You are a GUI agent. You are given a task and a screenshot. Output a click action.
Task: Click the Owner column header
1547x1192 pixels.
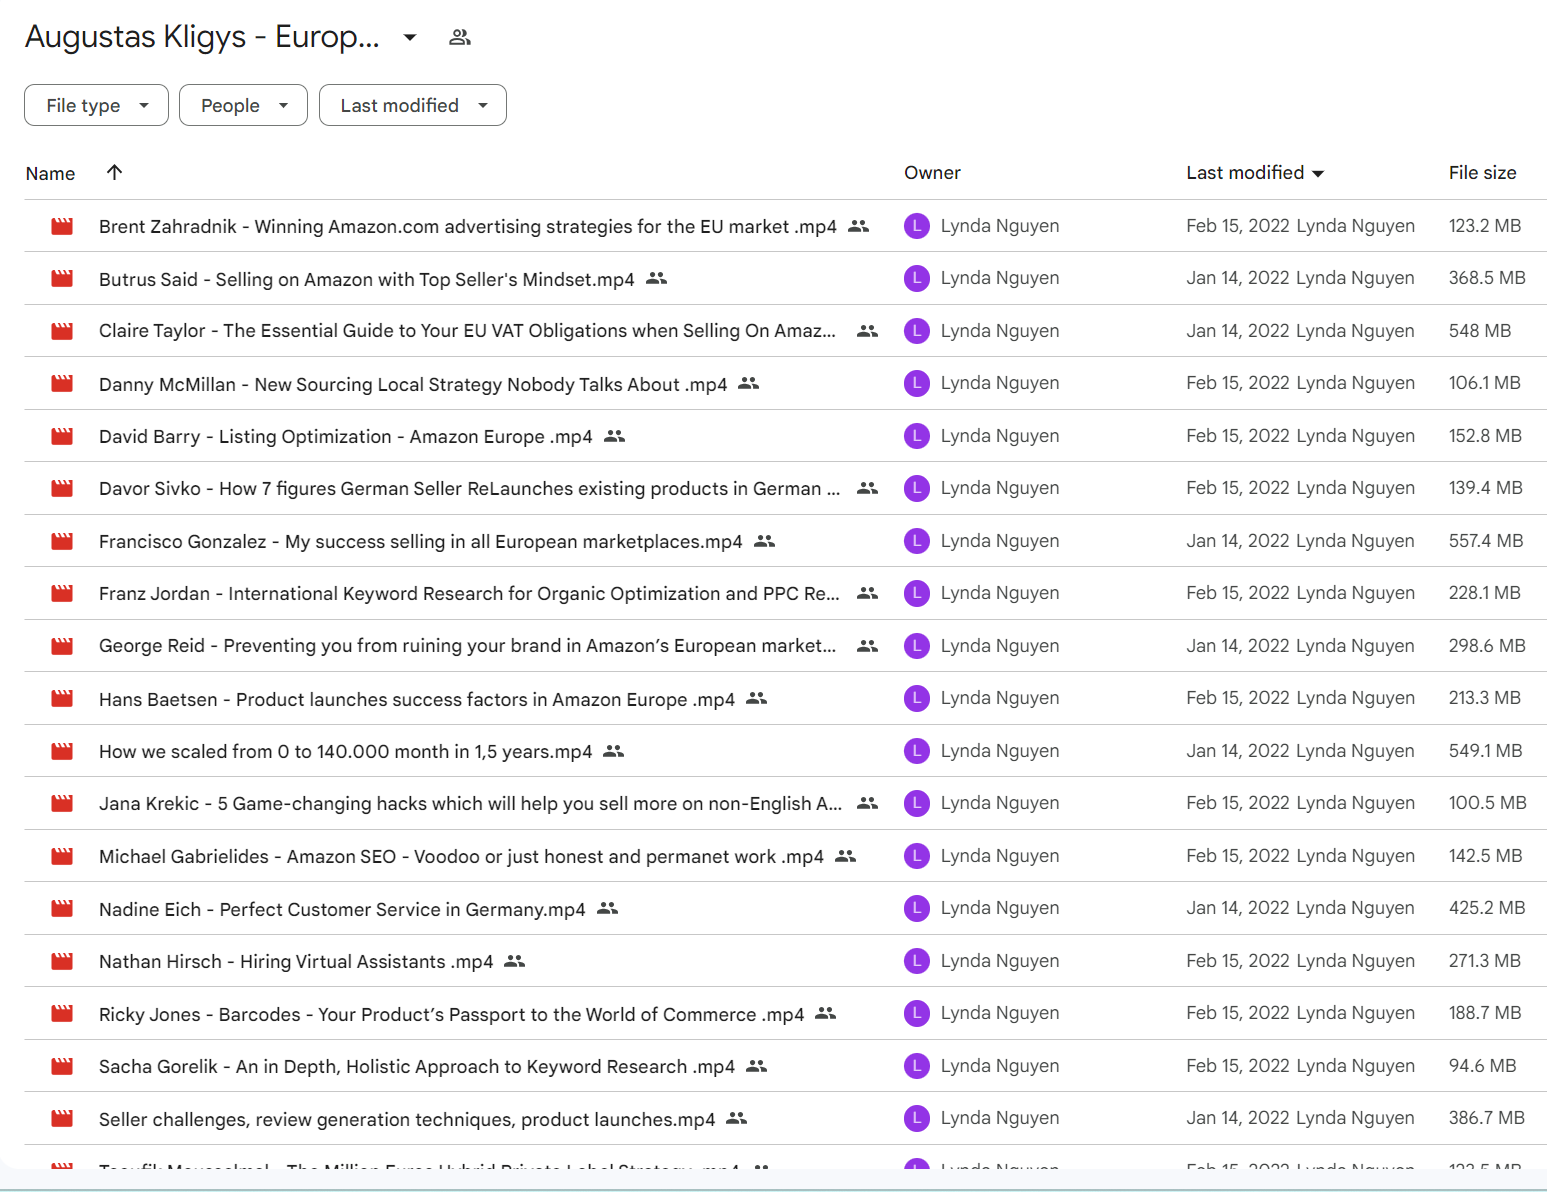point(932,173)
